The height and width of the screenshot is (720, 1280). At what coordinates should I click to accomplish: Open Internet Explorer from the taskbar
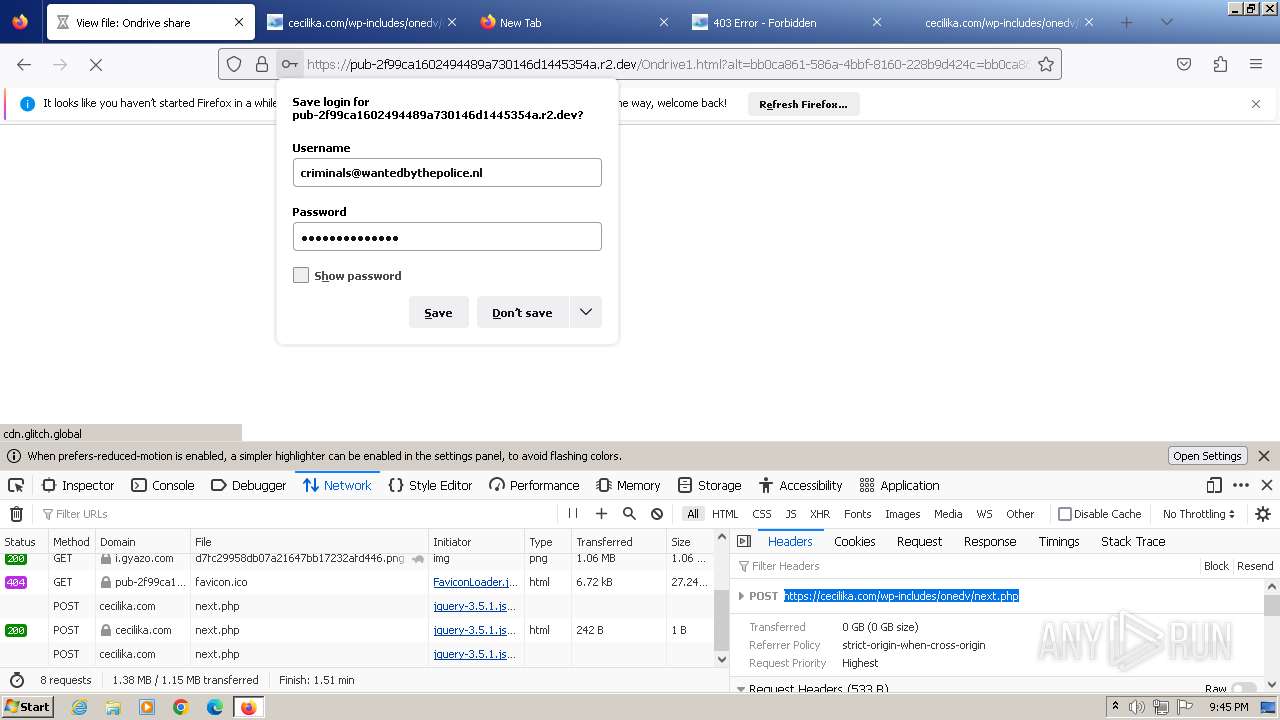tap(79, 707)
